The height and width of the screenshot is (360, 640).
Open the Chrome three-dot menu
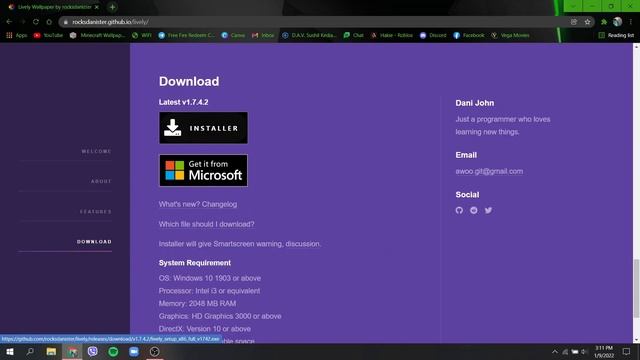coord(631,22)
